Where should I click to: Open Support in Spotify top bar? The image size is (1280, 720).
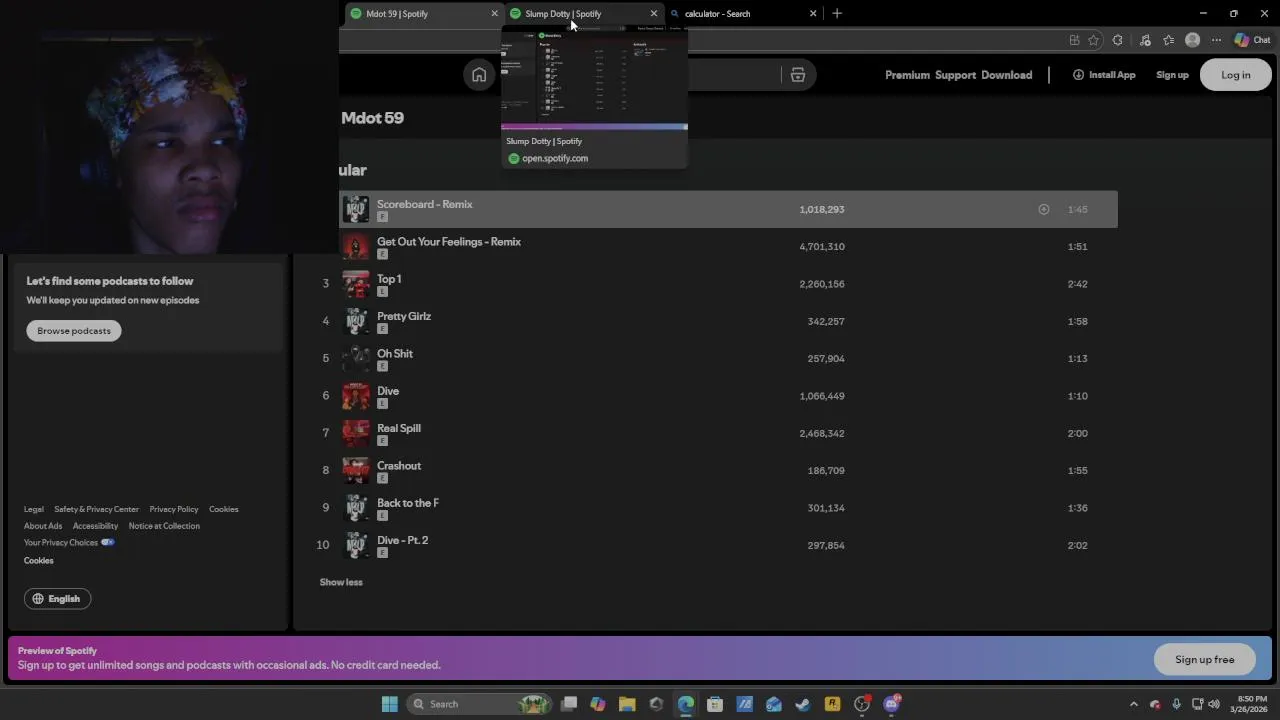[955, 75]
